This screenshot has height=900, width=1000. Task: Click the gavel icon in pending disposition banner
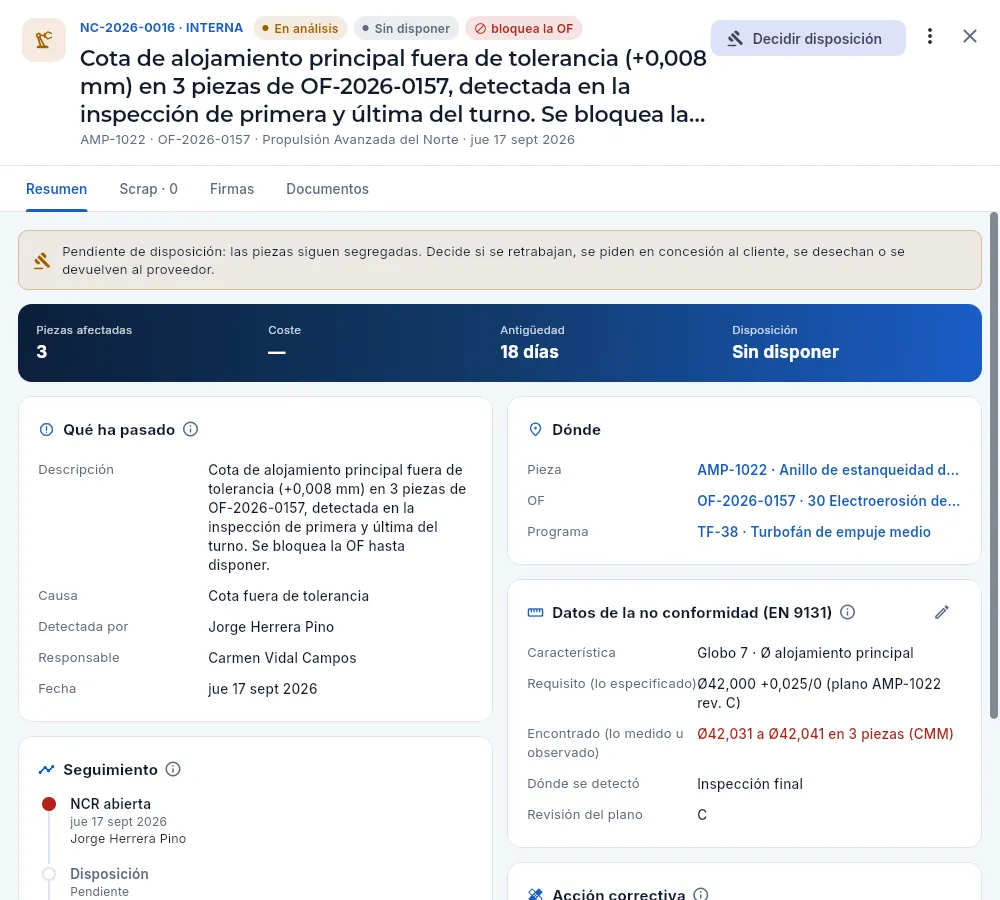42,261
